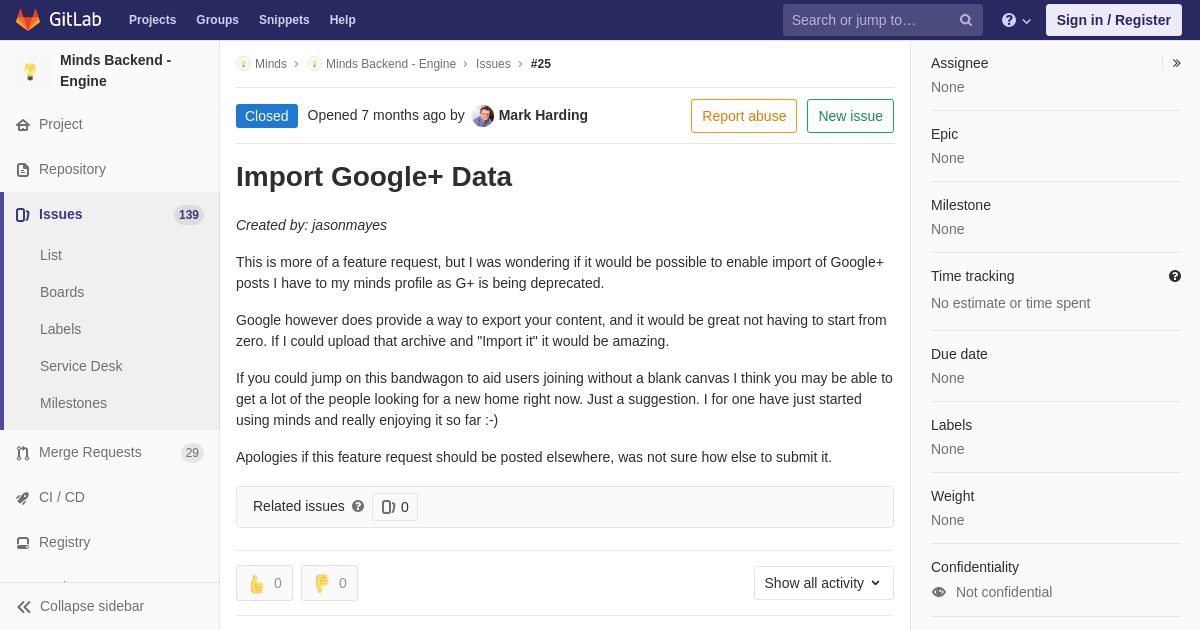
Task: Go to Snippets in top navigation
Action: point(284,20)
